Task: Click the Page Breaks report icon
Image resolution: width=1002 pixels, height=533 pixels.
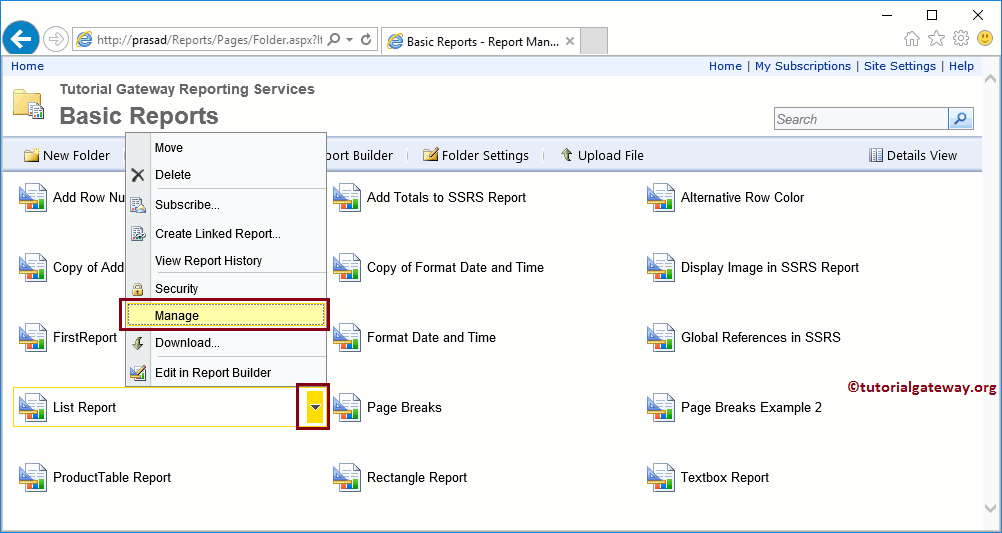Action: pos(348,407)
